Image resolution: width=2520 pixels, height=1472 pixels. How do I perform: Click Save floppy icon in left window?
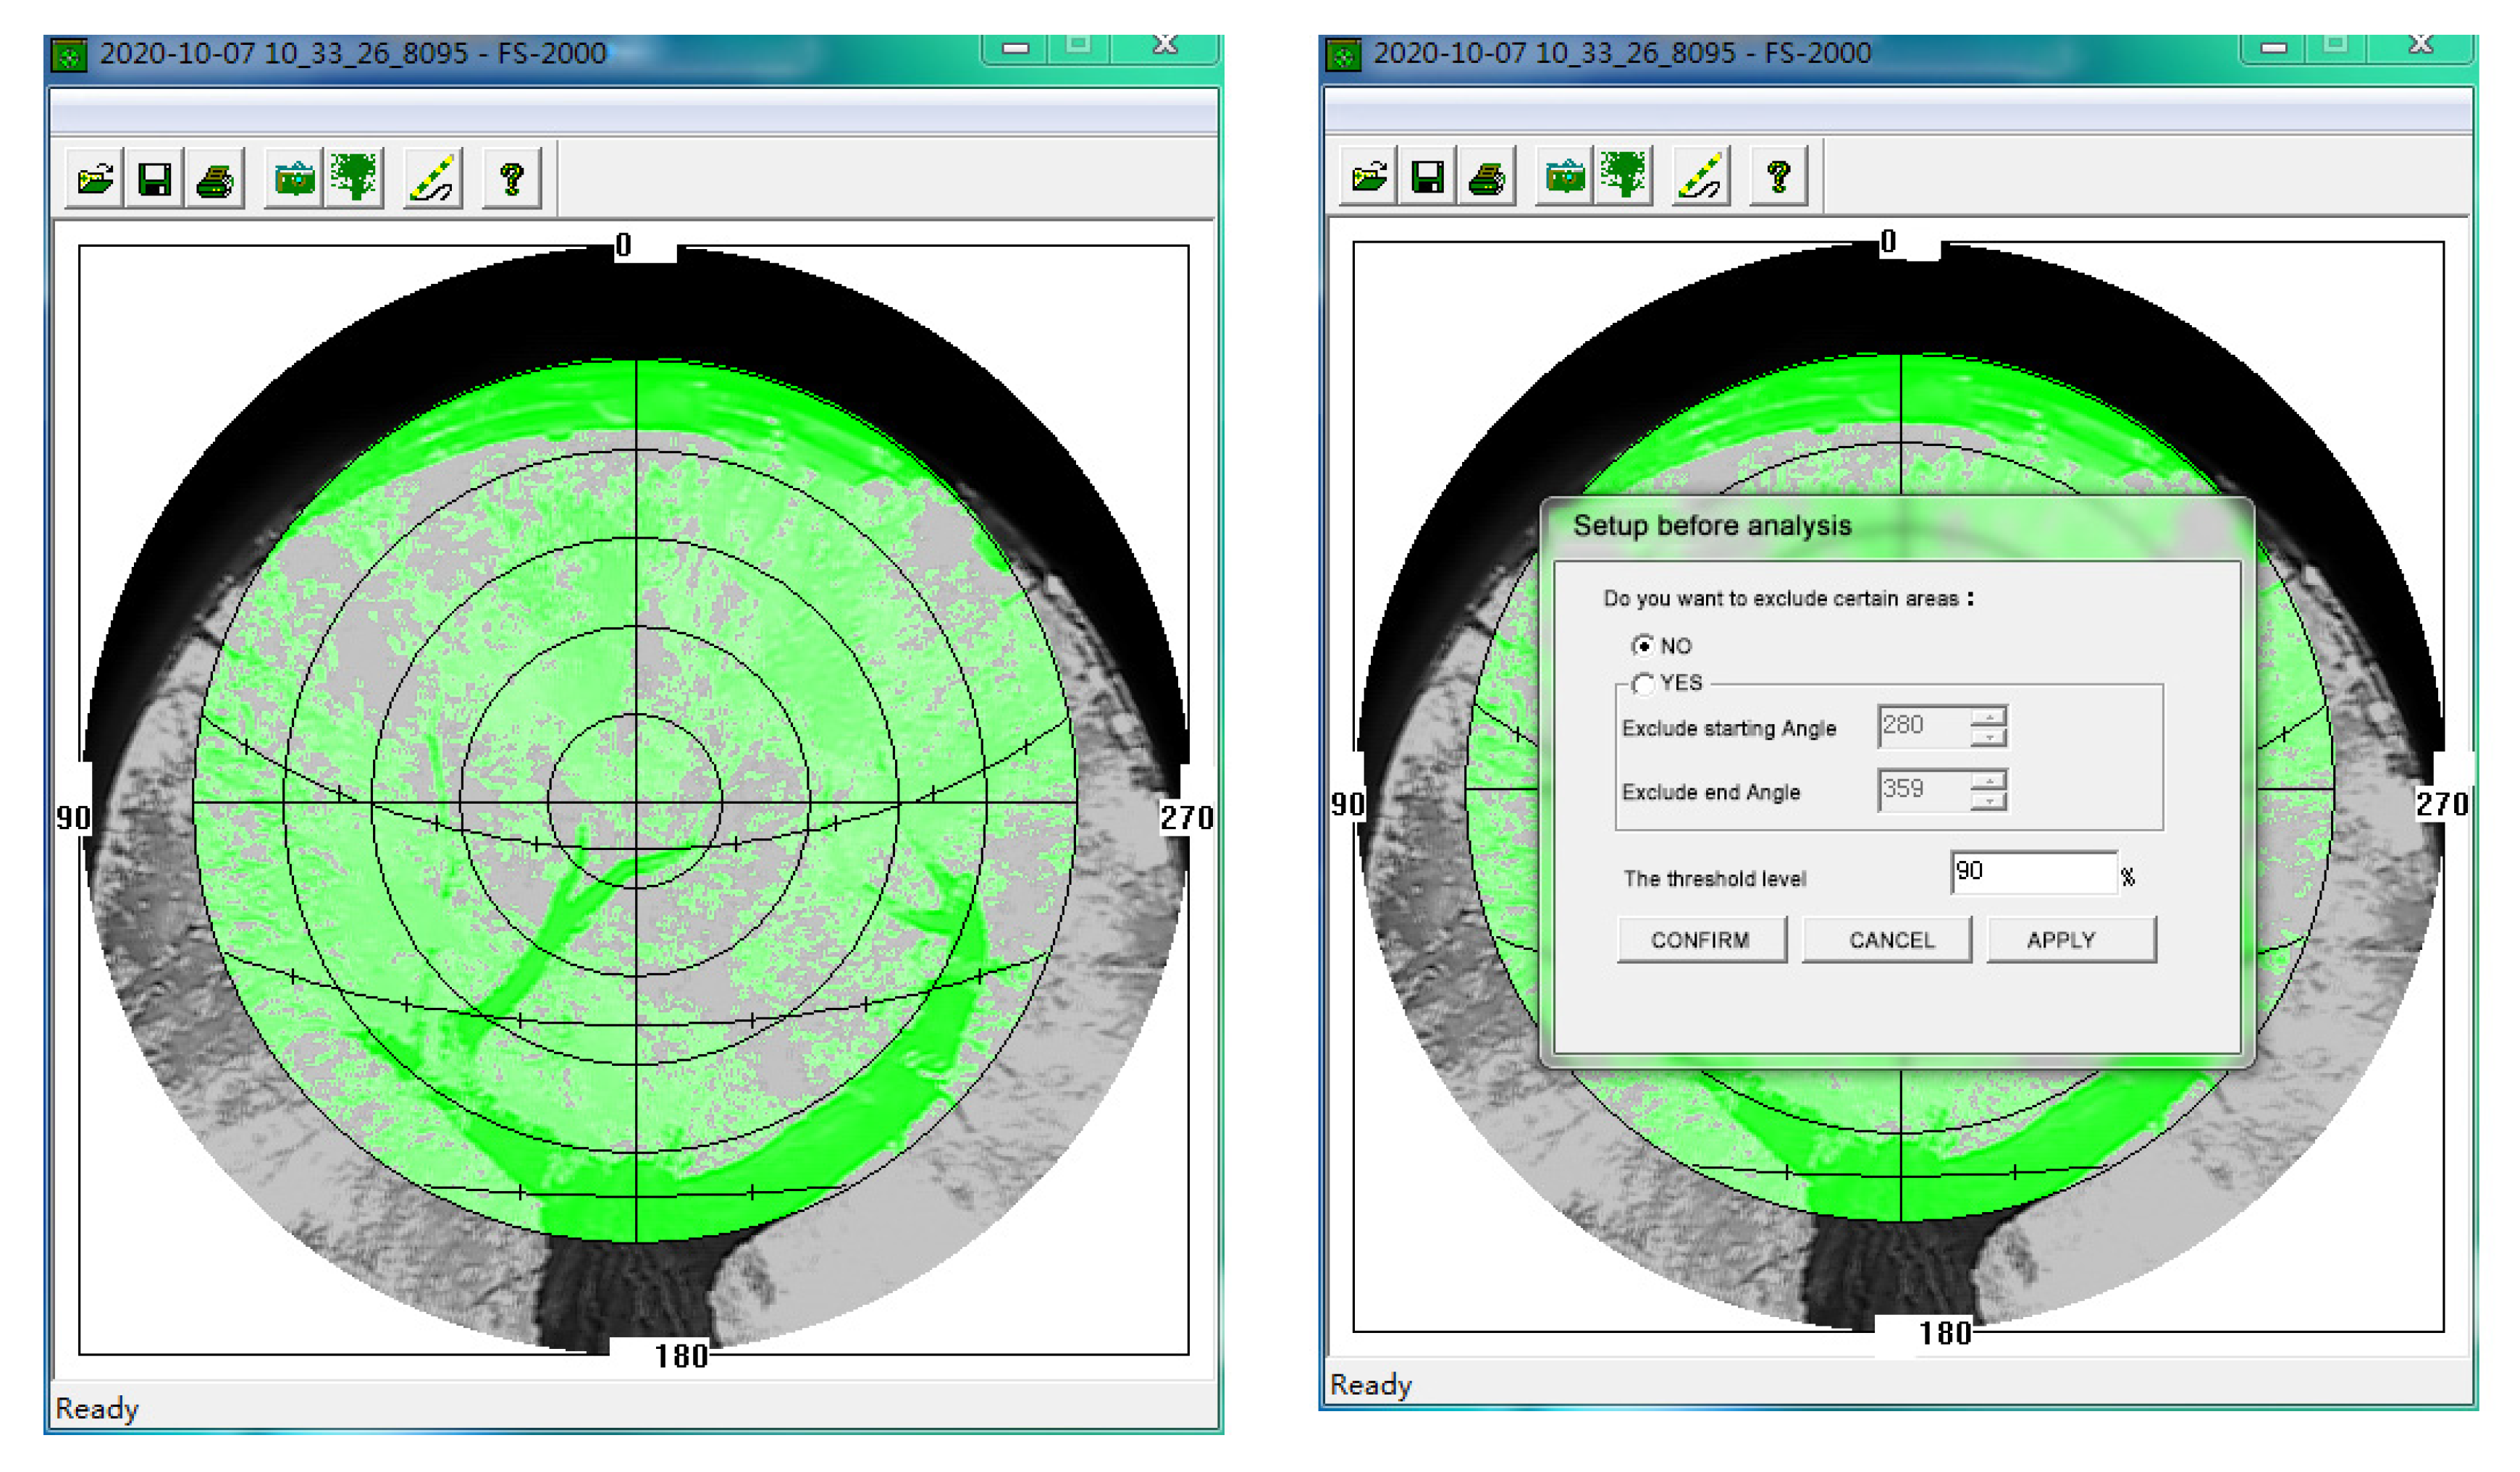[x=154, y=180]
